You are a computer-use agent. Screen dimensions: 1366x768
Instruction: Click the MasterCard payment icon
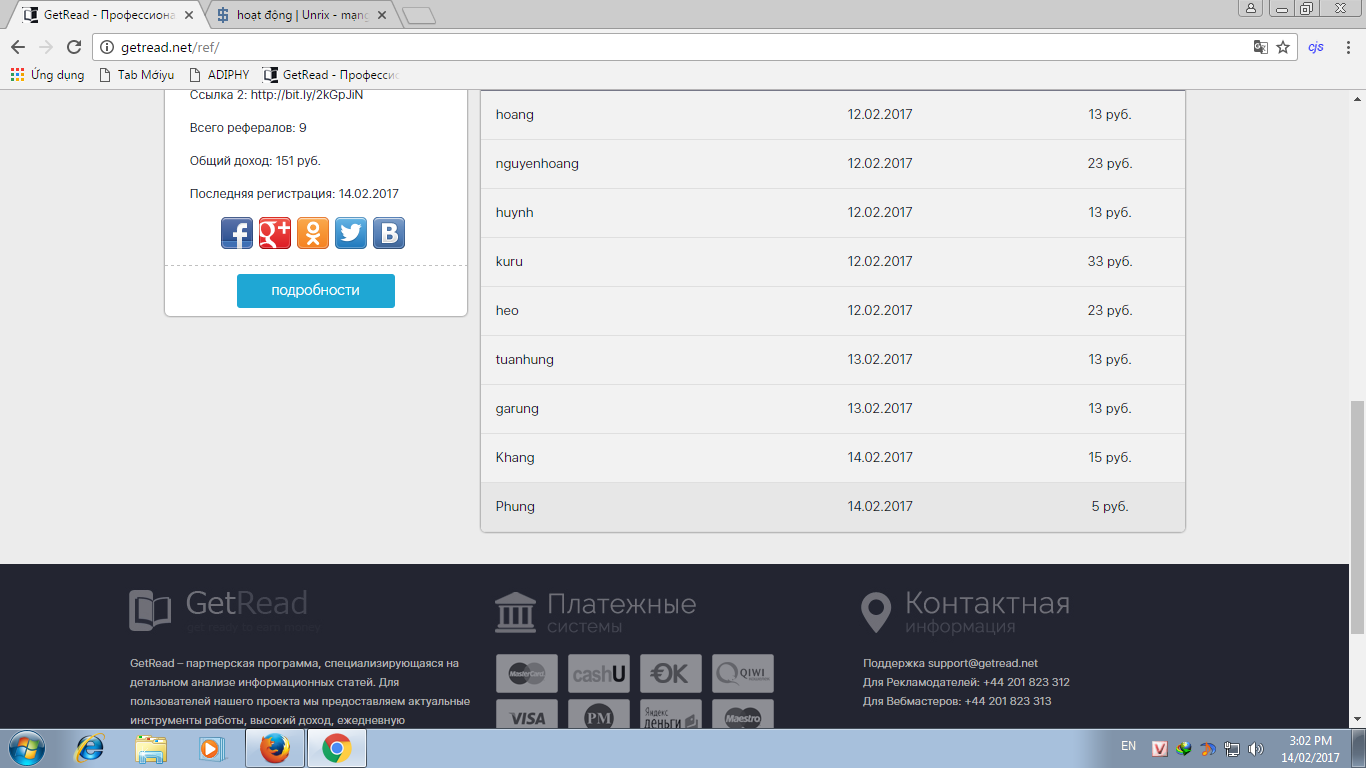[527, 674]
